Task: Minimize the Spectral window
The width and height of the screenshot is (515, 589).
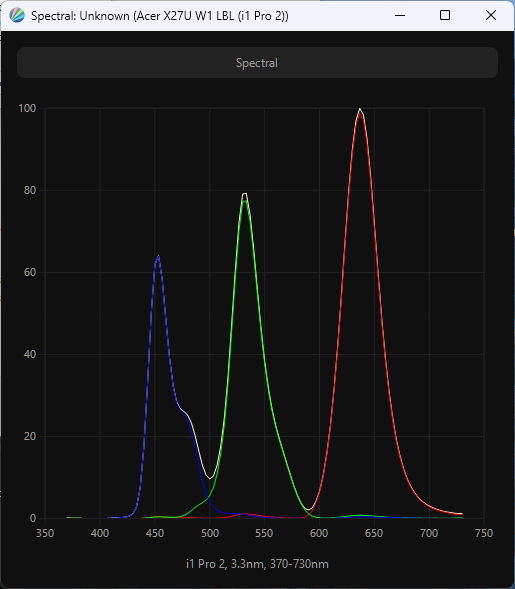Action: coord(400,15)
